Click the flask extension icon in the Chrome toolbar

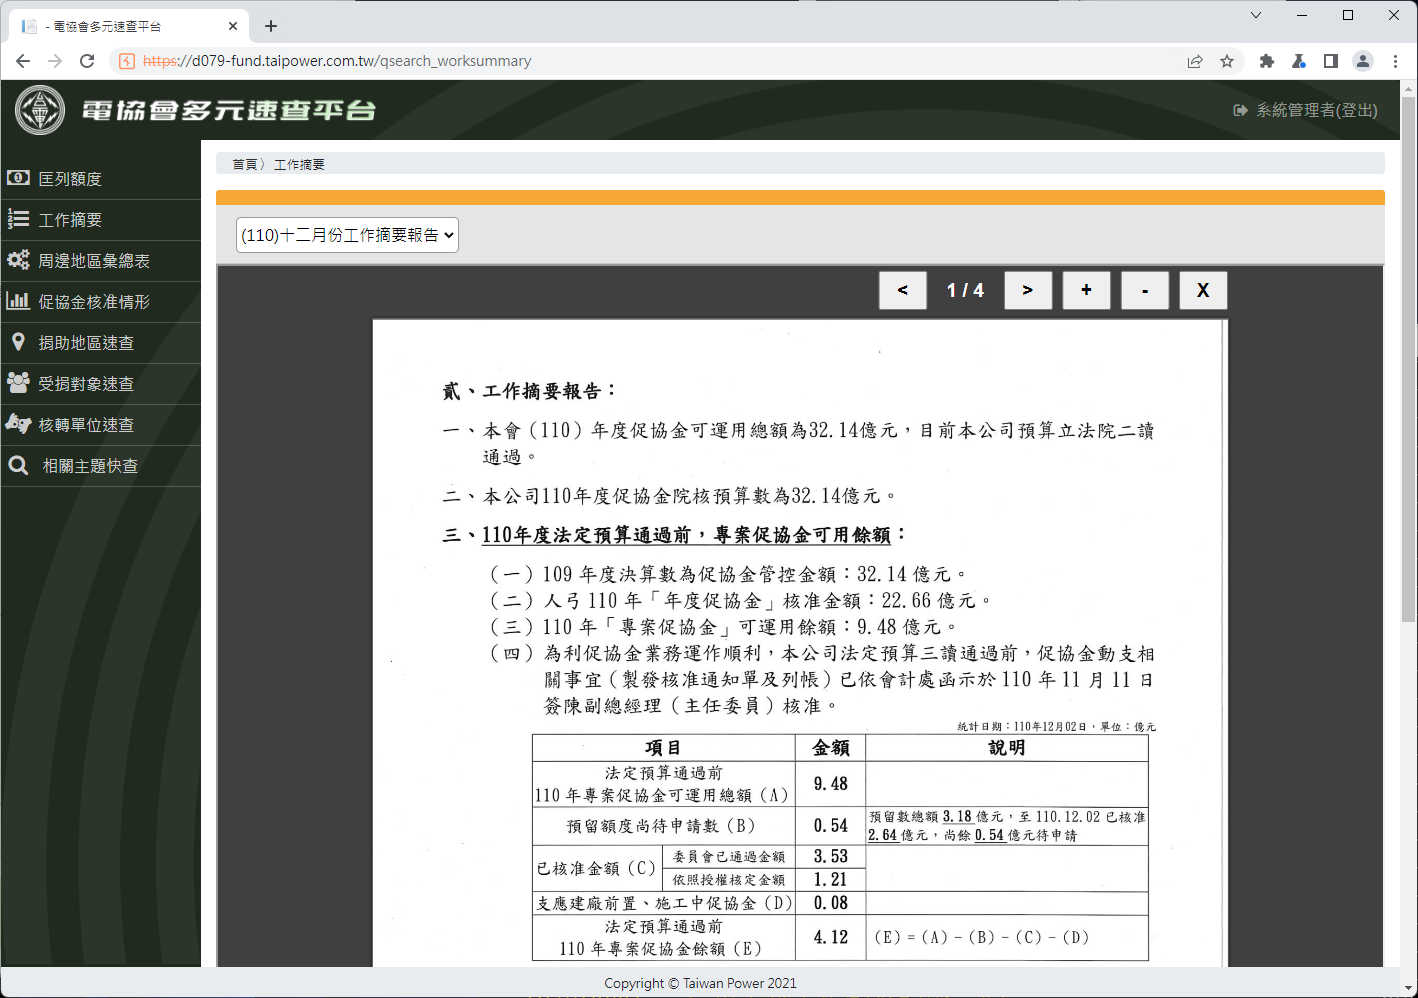(1299, 61)
